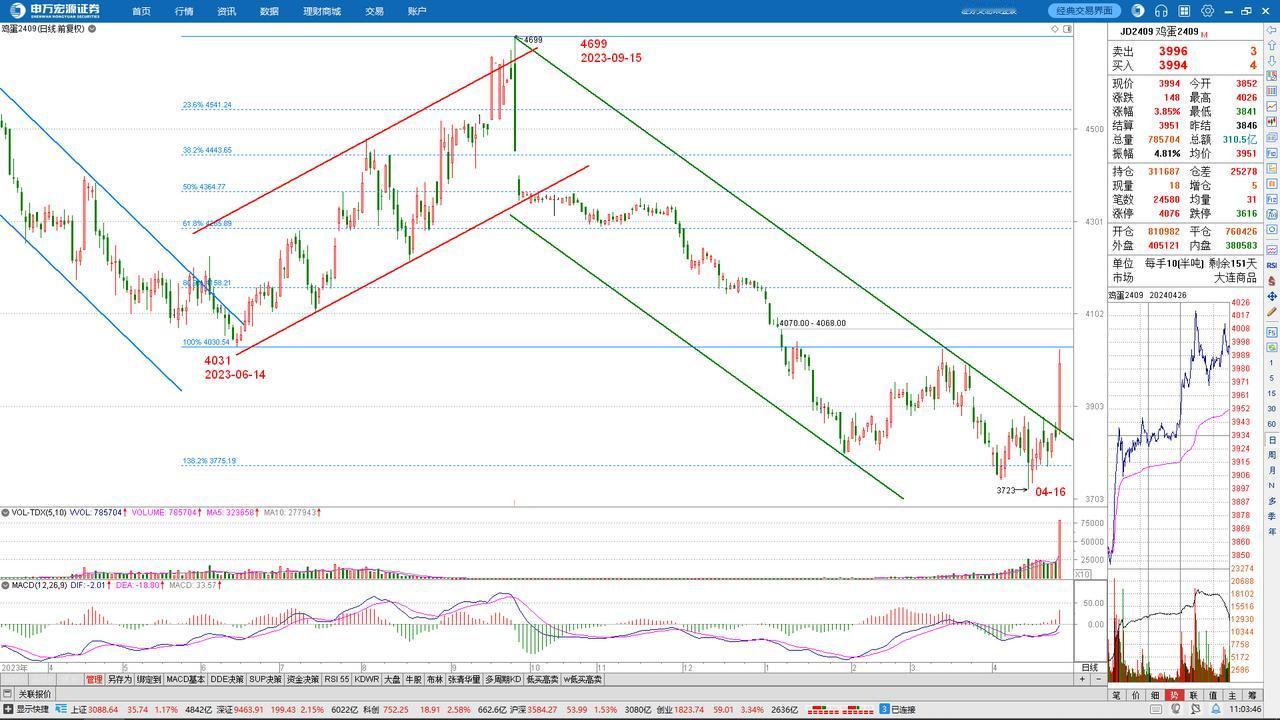Click the red 管理 button

coord(94,679)
